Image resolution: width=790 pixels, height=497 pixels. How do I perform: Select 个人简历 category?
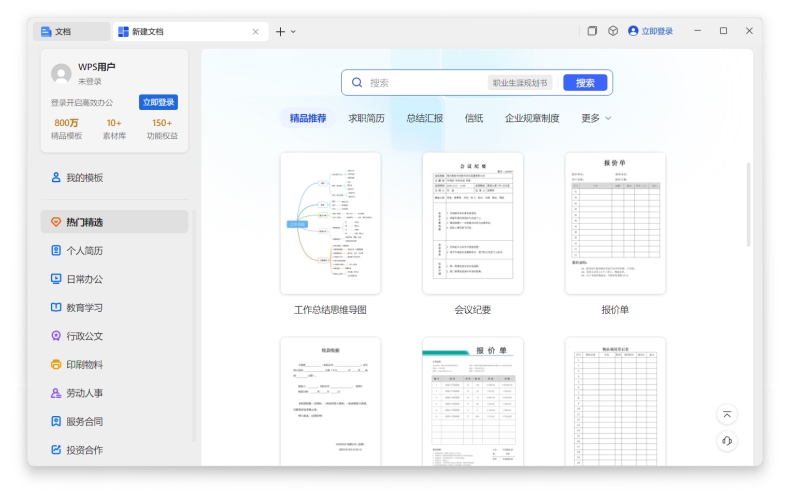click(114, 251)
